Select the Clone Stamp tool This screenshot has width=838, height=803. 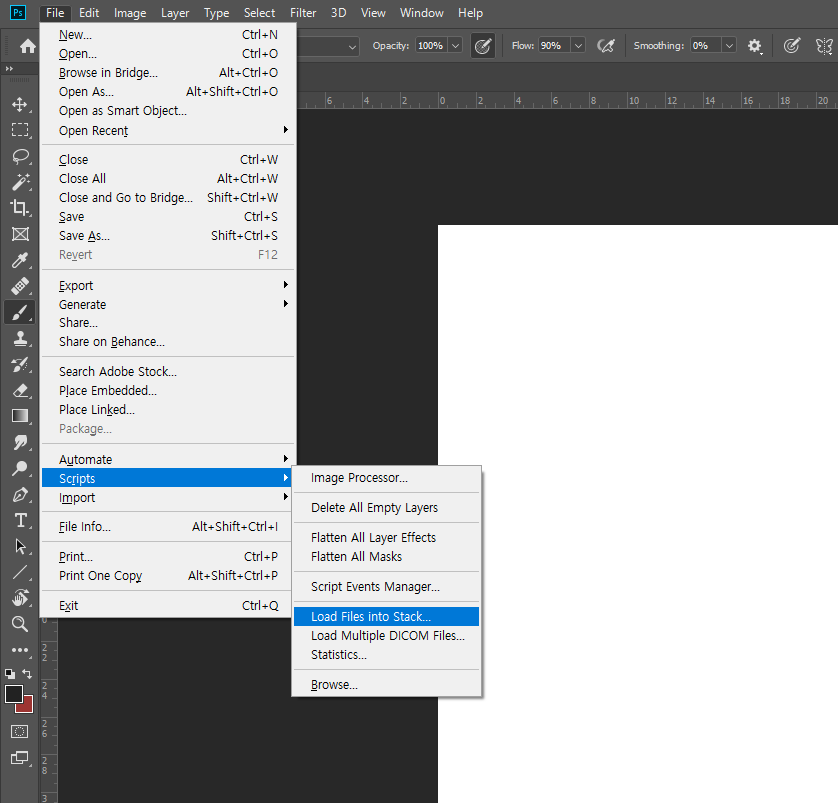pyautogui.click(x=20, y=338)
